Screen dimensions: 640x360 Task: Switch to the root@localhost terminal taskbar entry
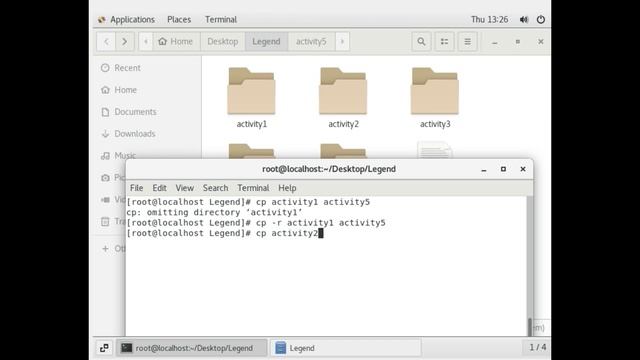(x=191, y=348)
